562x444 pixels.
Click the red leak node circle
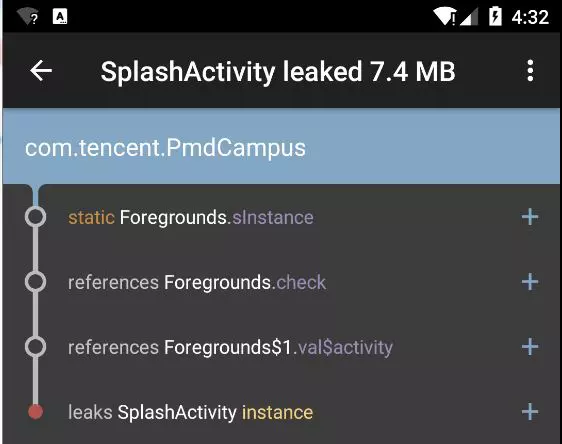(35, 412)
